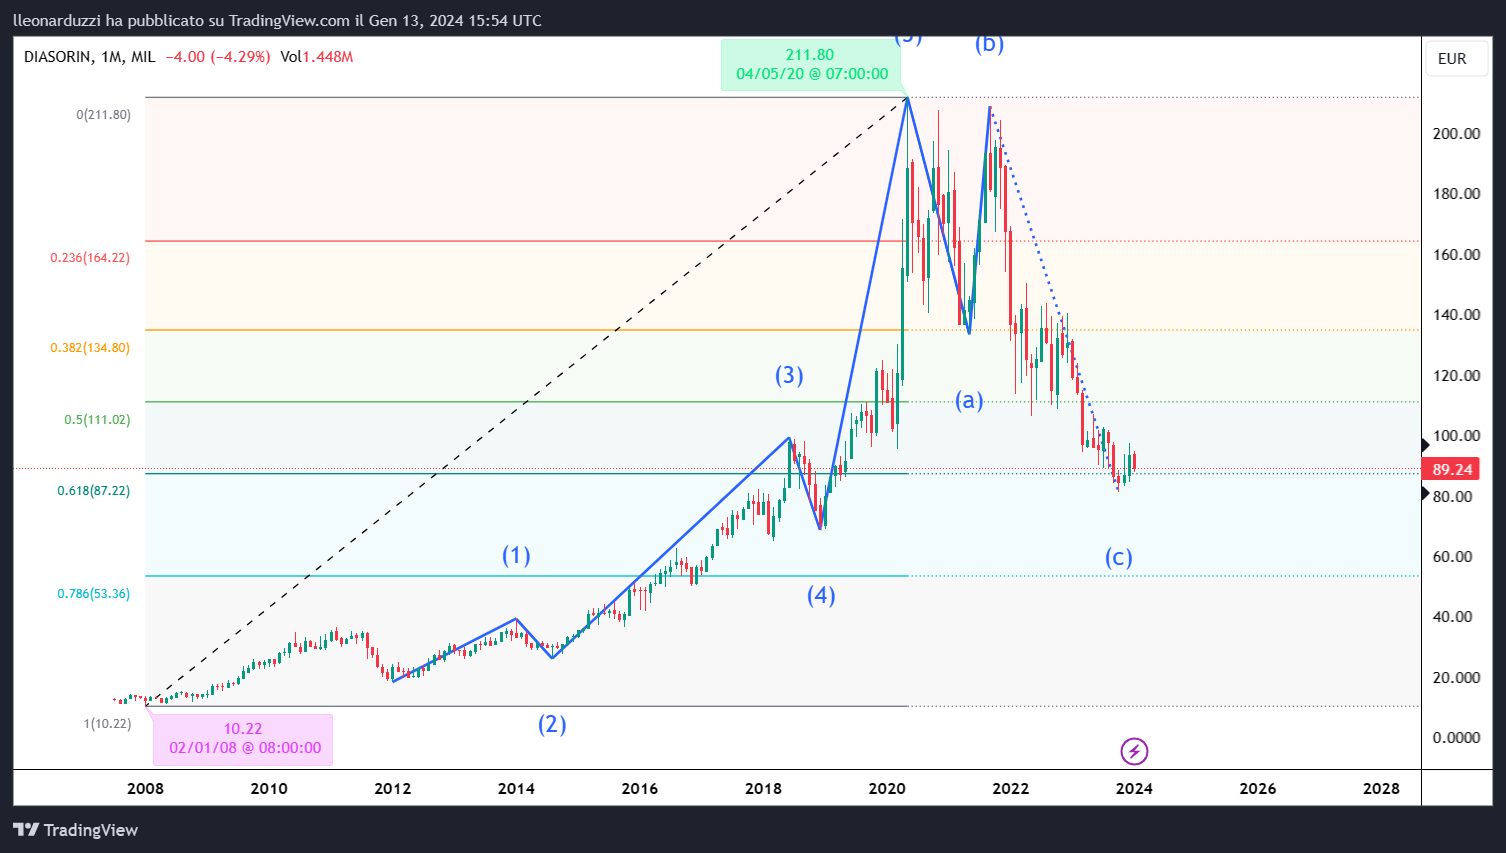Select the corrective wave (b) label
This screenshot has width=1506, height=853.
989,43
